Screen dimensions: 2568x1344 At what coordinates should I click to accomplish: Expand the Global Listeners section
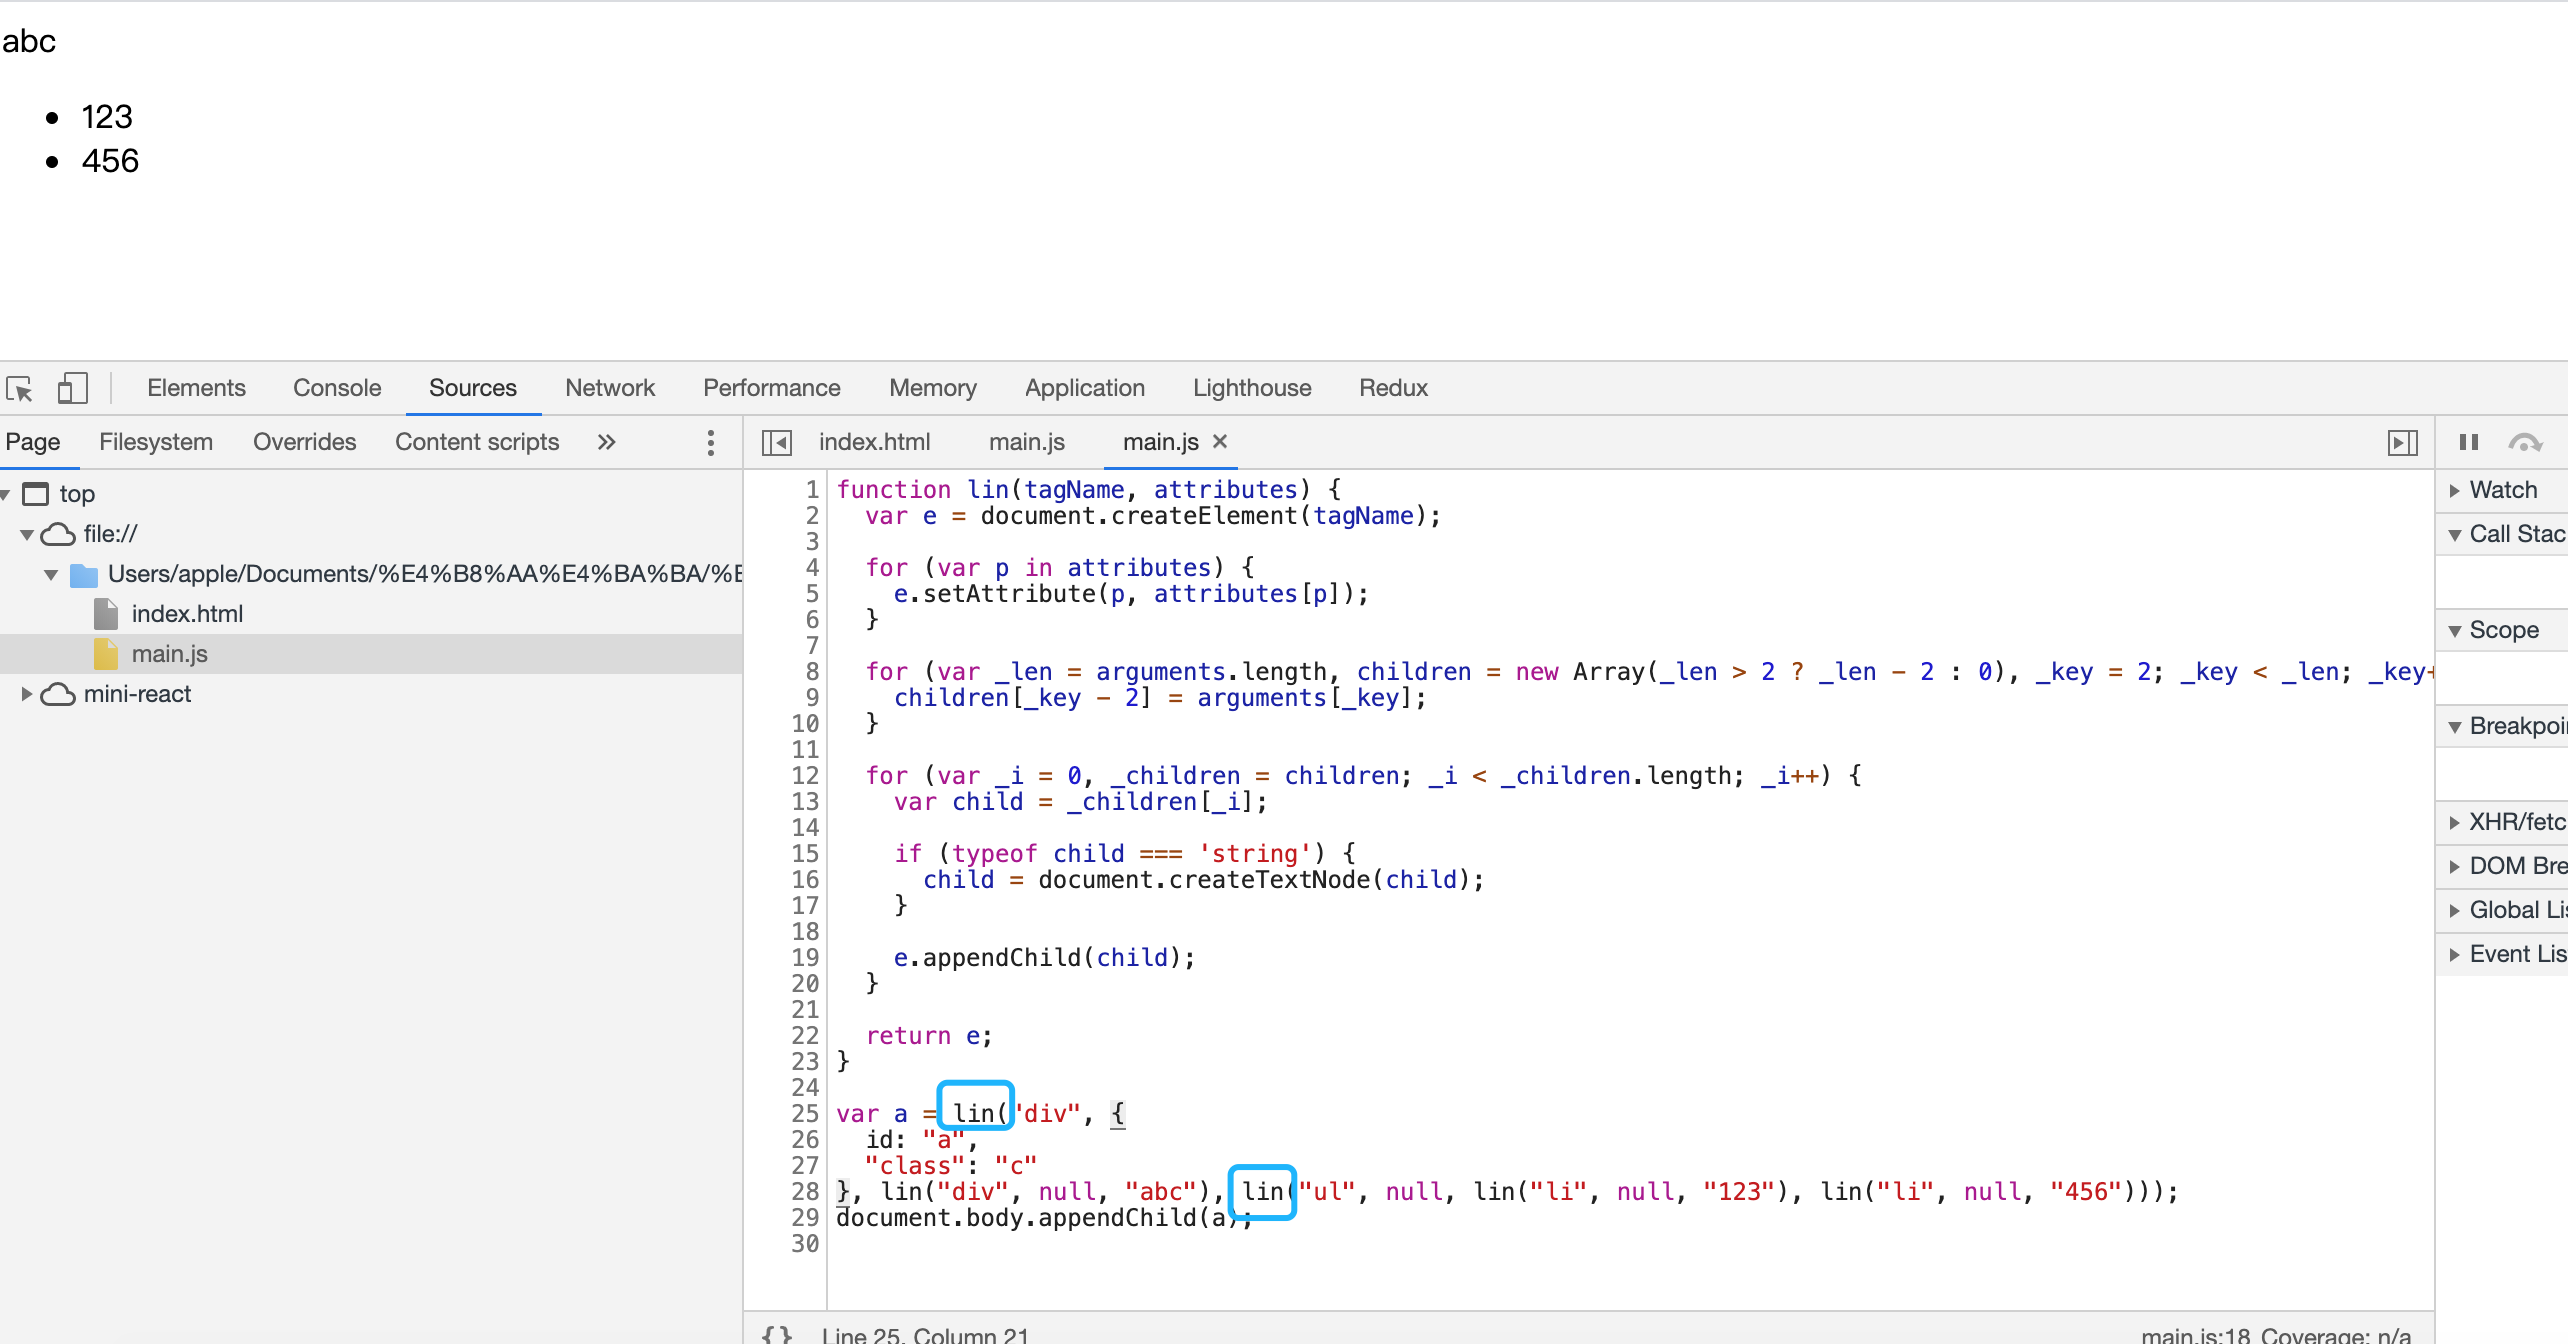point(2454,910)
